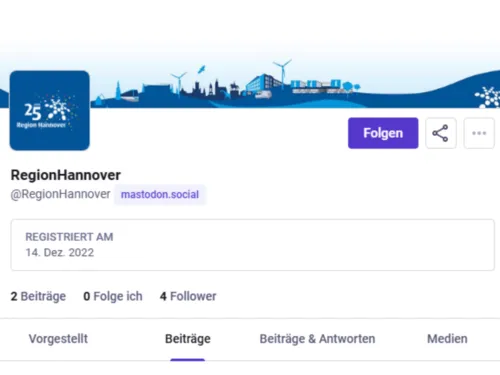Viewport: 500px width, 375px height.
Task: Switch to Beiträge & Antworten tab
Action: tap(317, 339)
